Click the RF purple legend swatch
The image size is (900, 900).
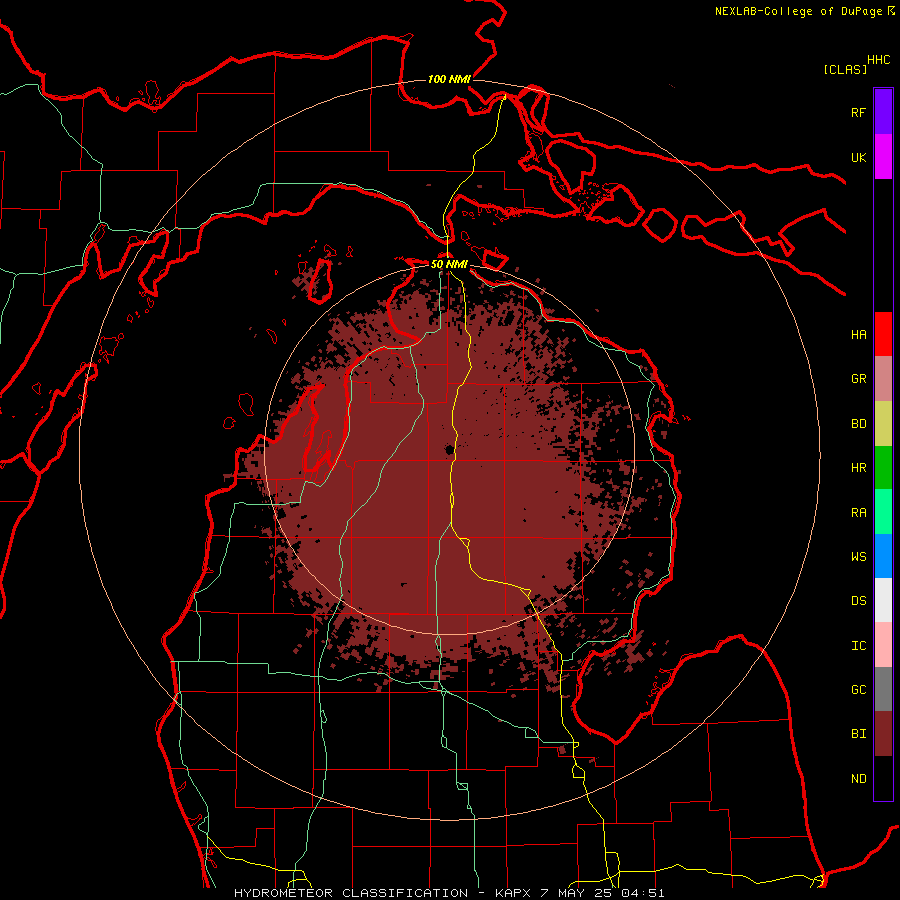(x=883, y=112)
